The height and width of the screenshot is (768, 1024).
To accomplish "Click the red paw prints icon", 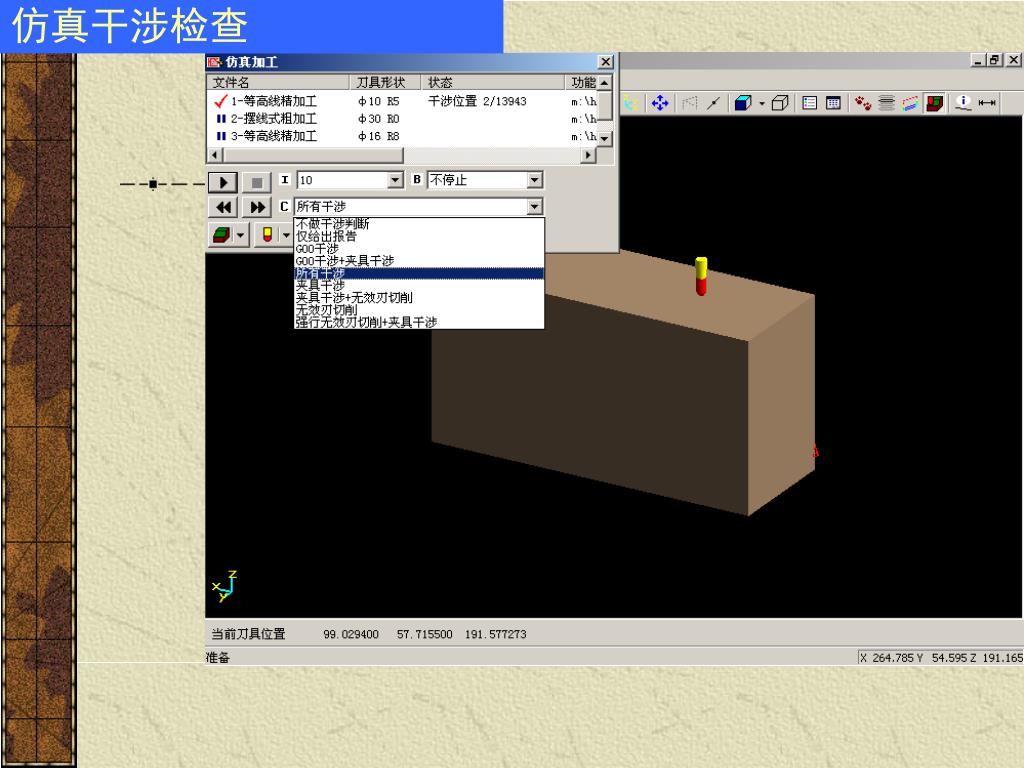I will (862, 103).
